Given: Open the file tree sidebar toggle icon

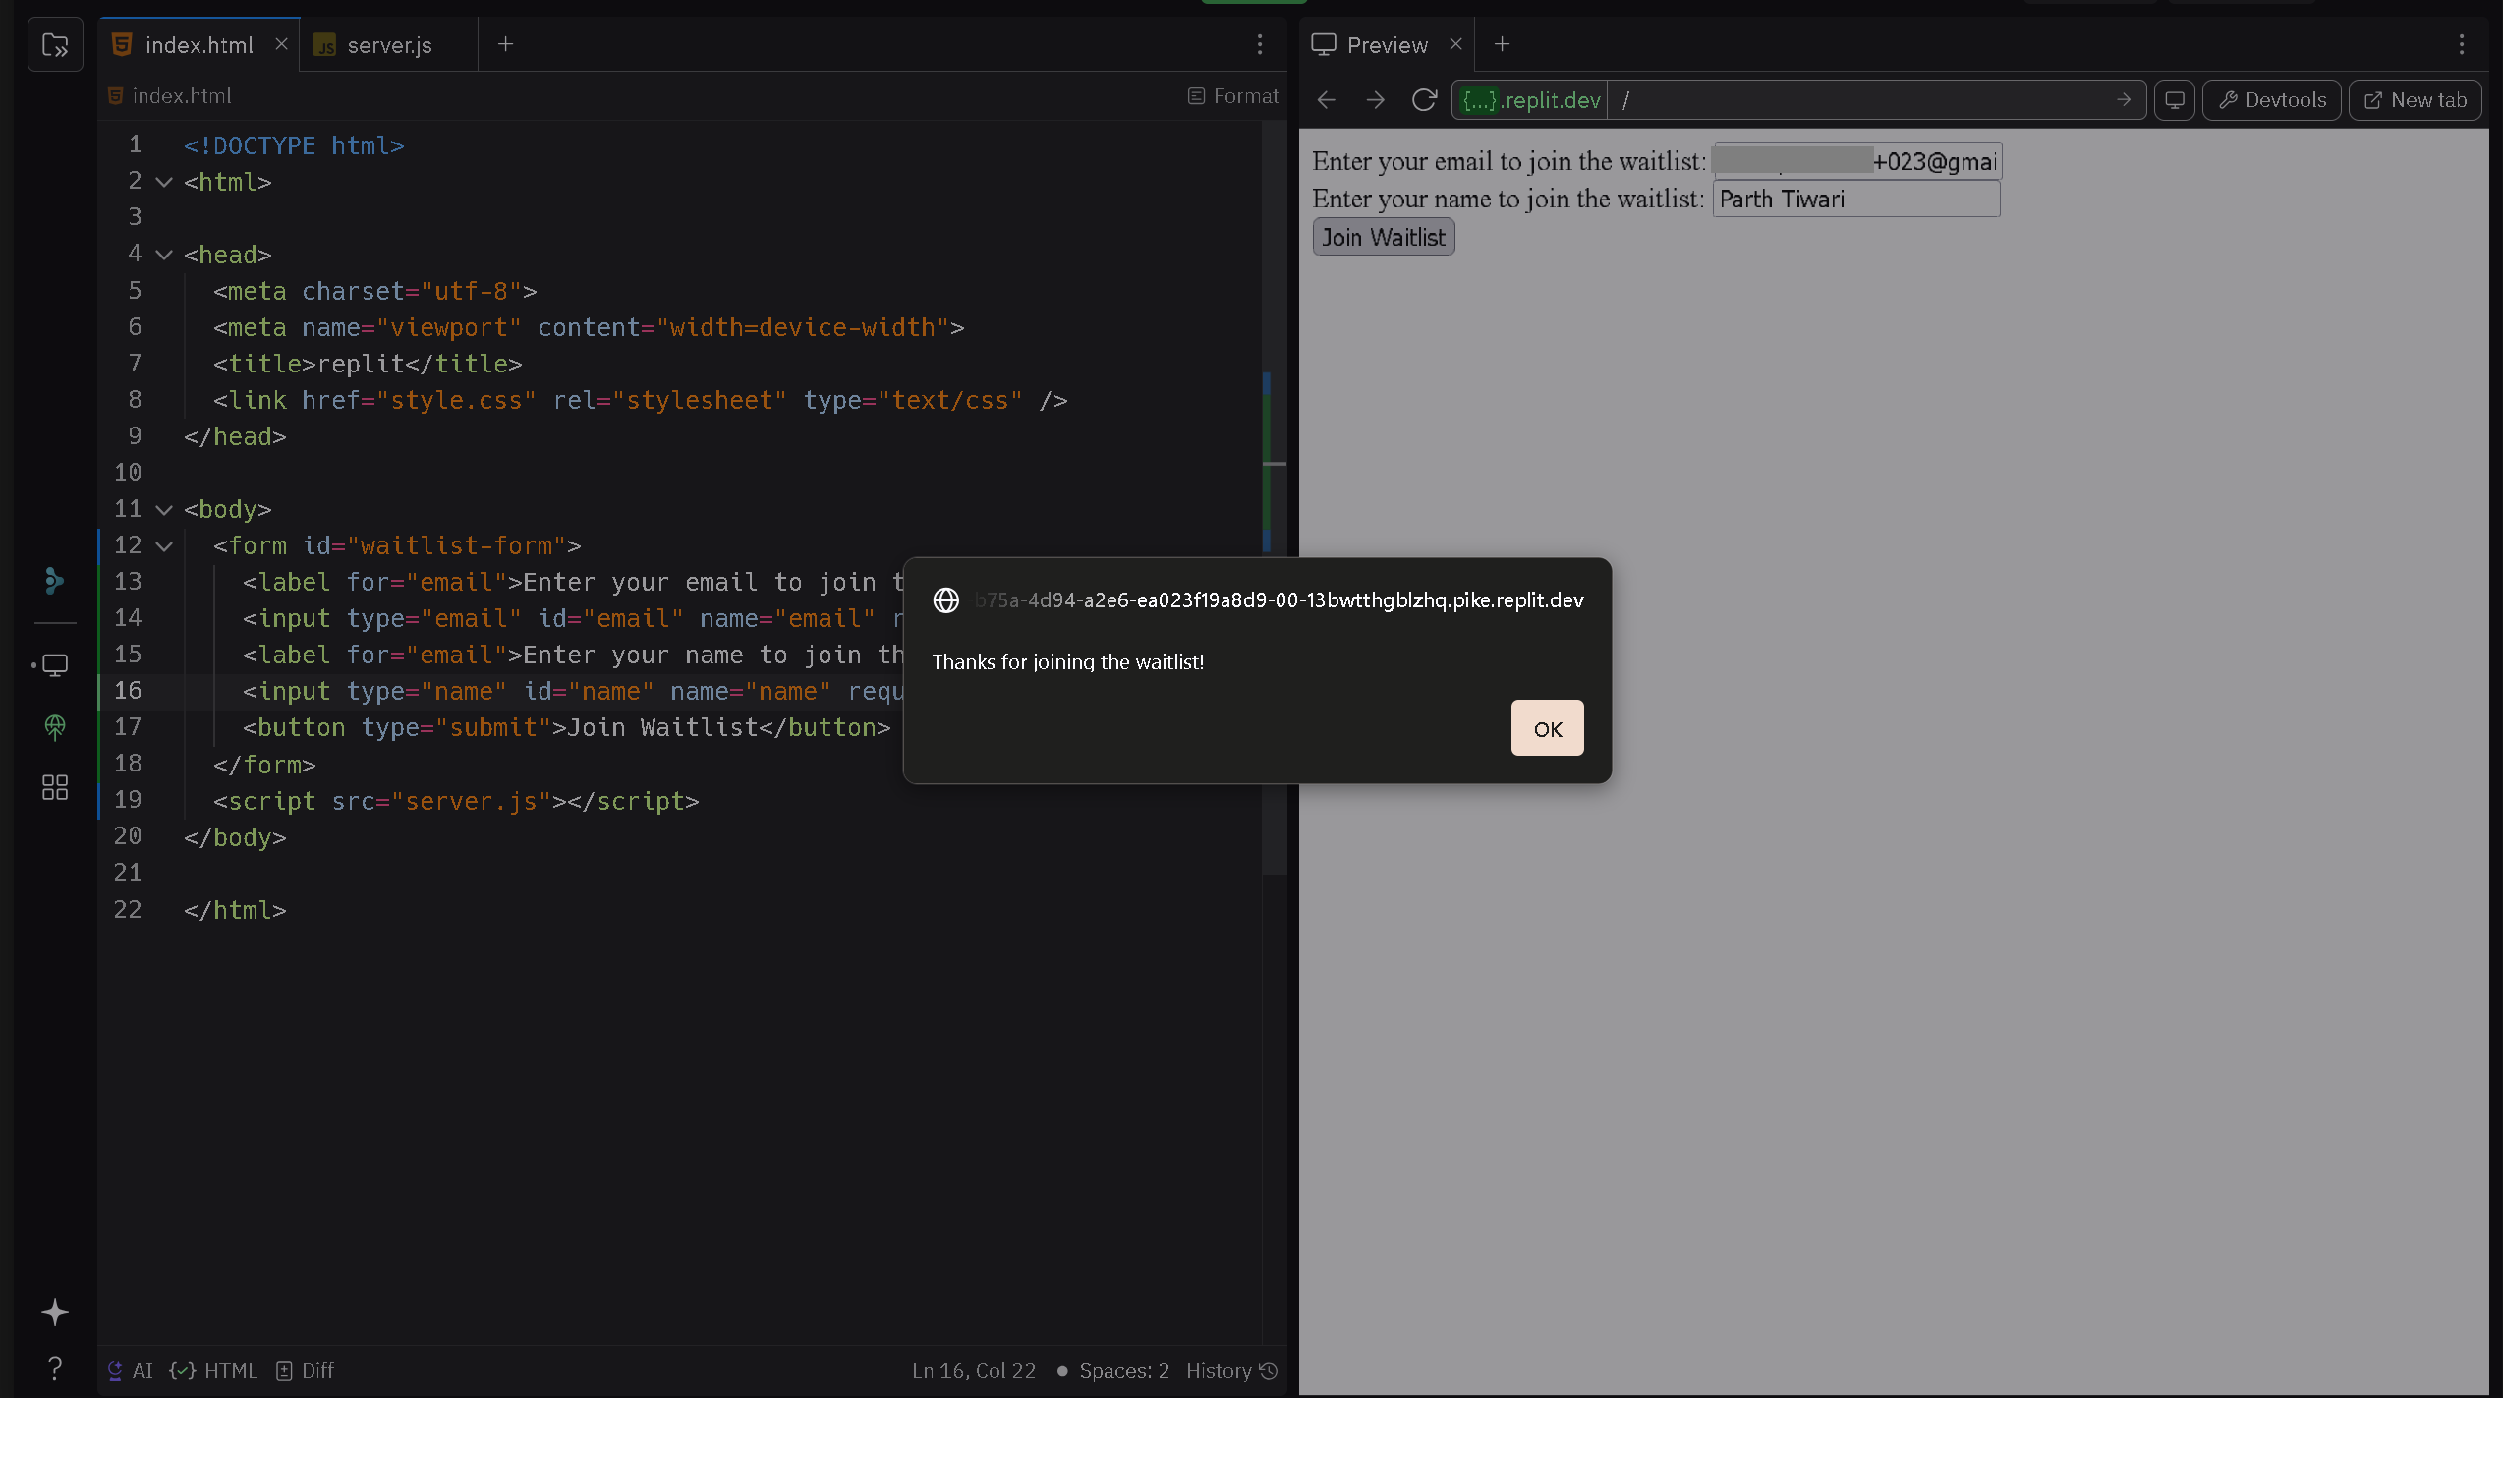Looking at the screenshot, I should click(x=55, y=45).
